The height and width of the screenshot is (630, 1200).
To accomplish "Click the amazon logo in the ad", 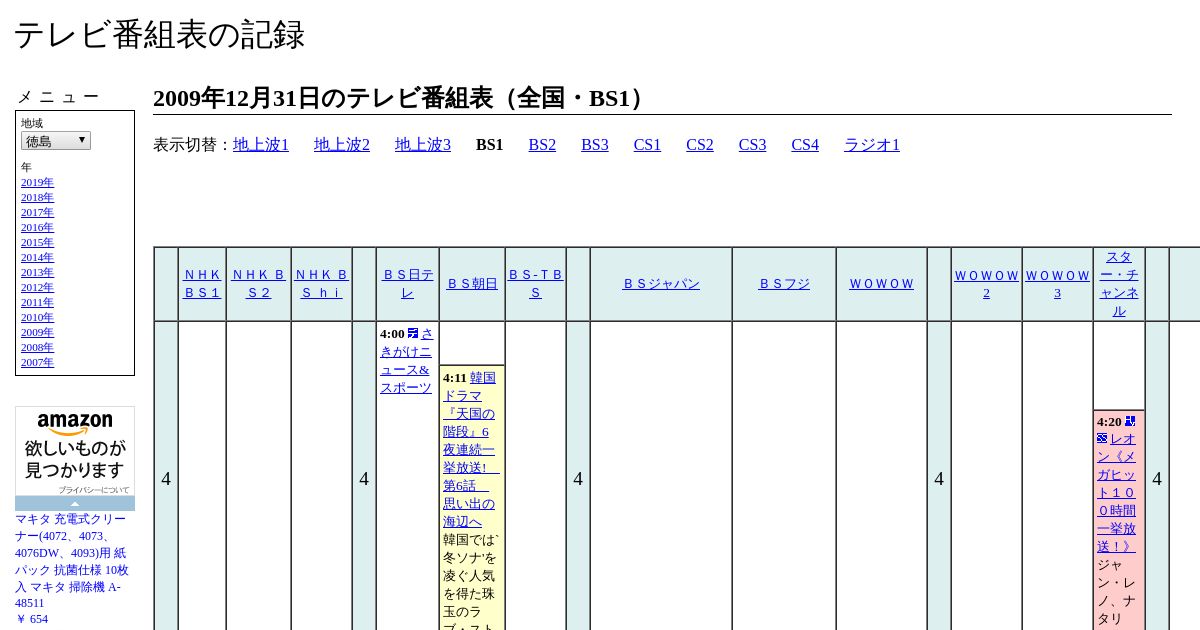I will [x=75, y=423].
